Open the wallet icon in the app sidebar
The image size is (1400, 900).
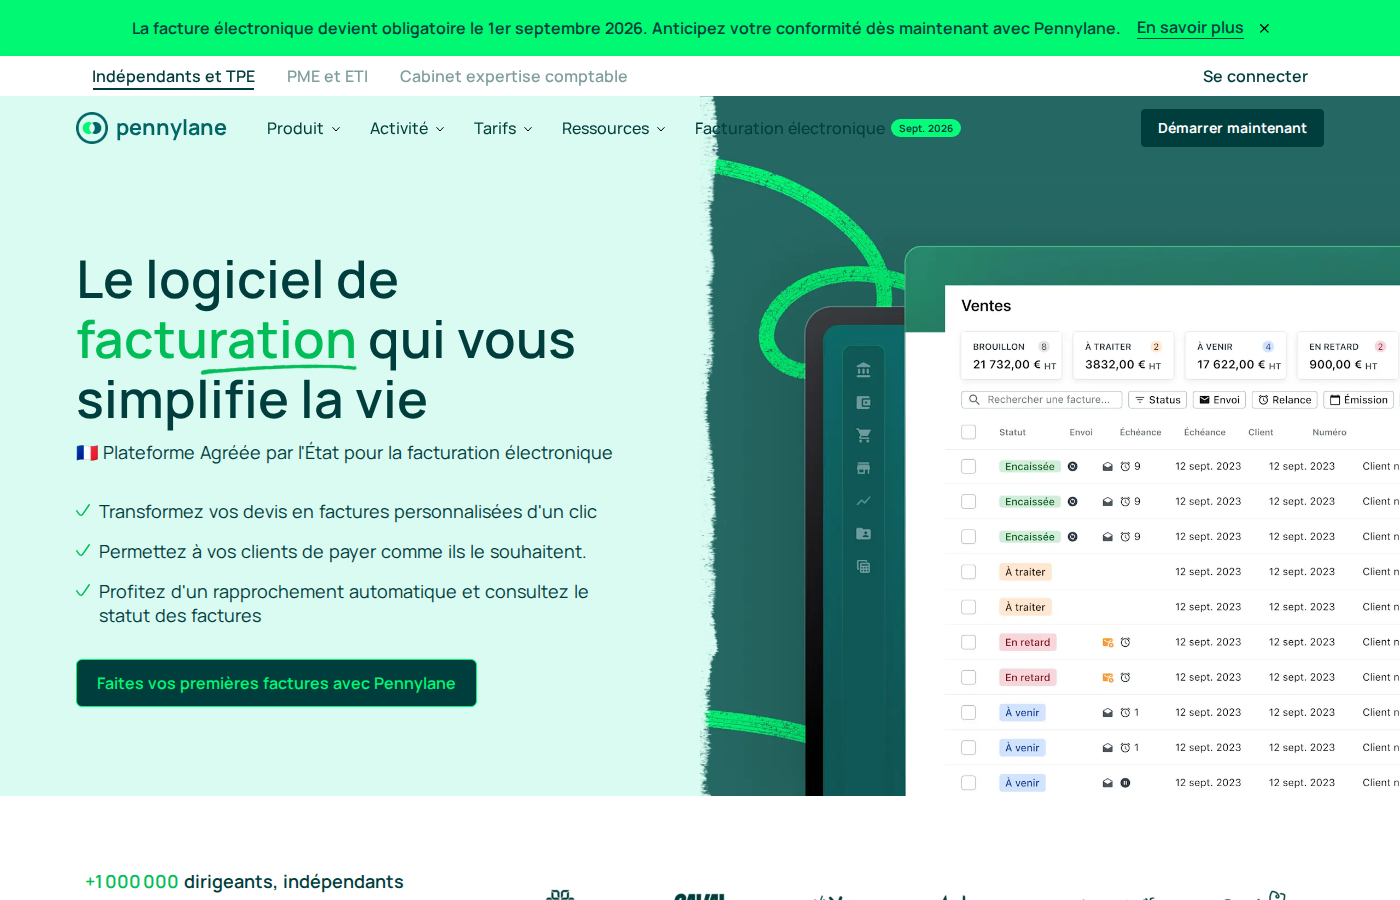click(863, 403)
